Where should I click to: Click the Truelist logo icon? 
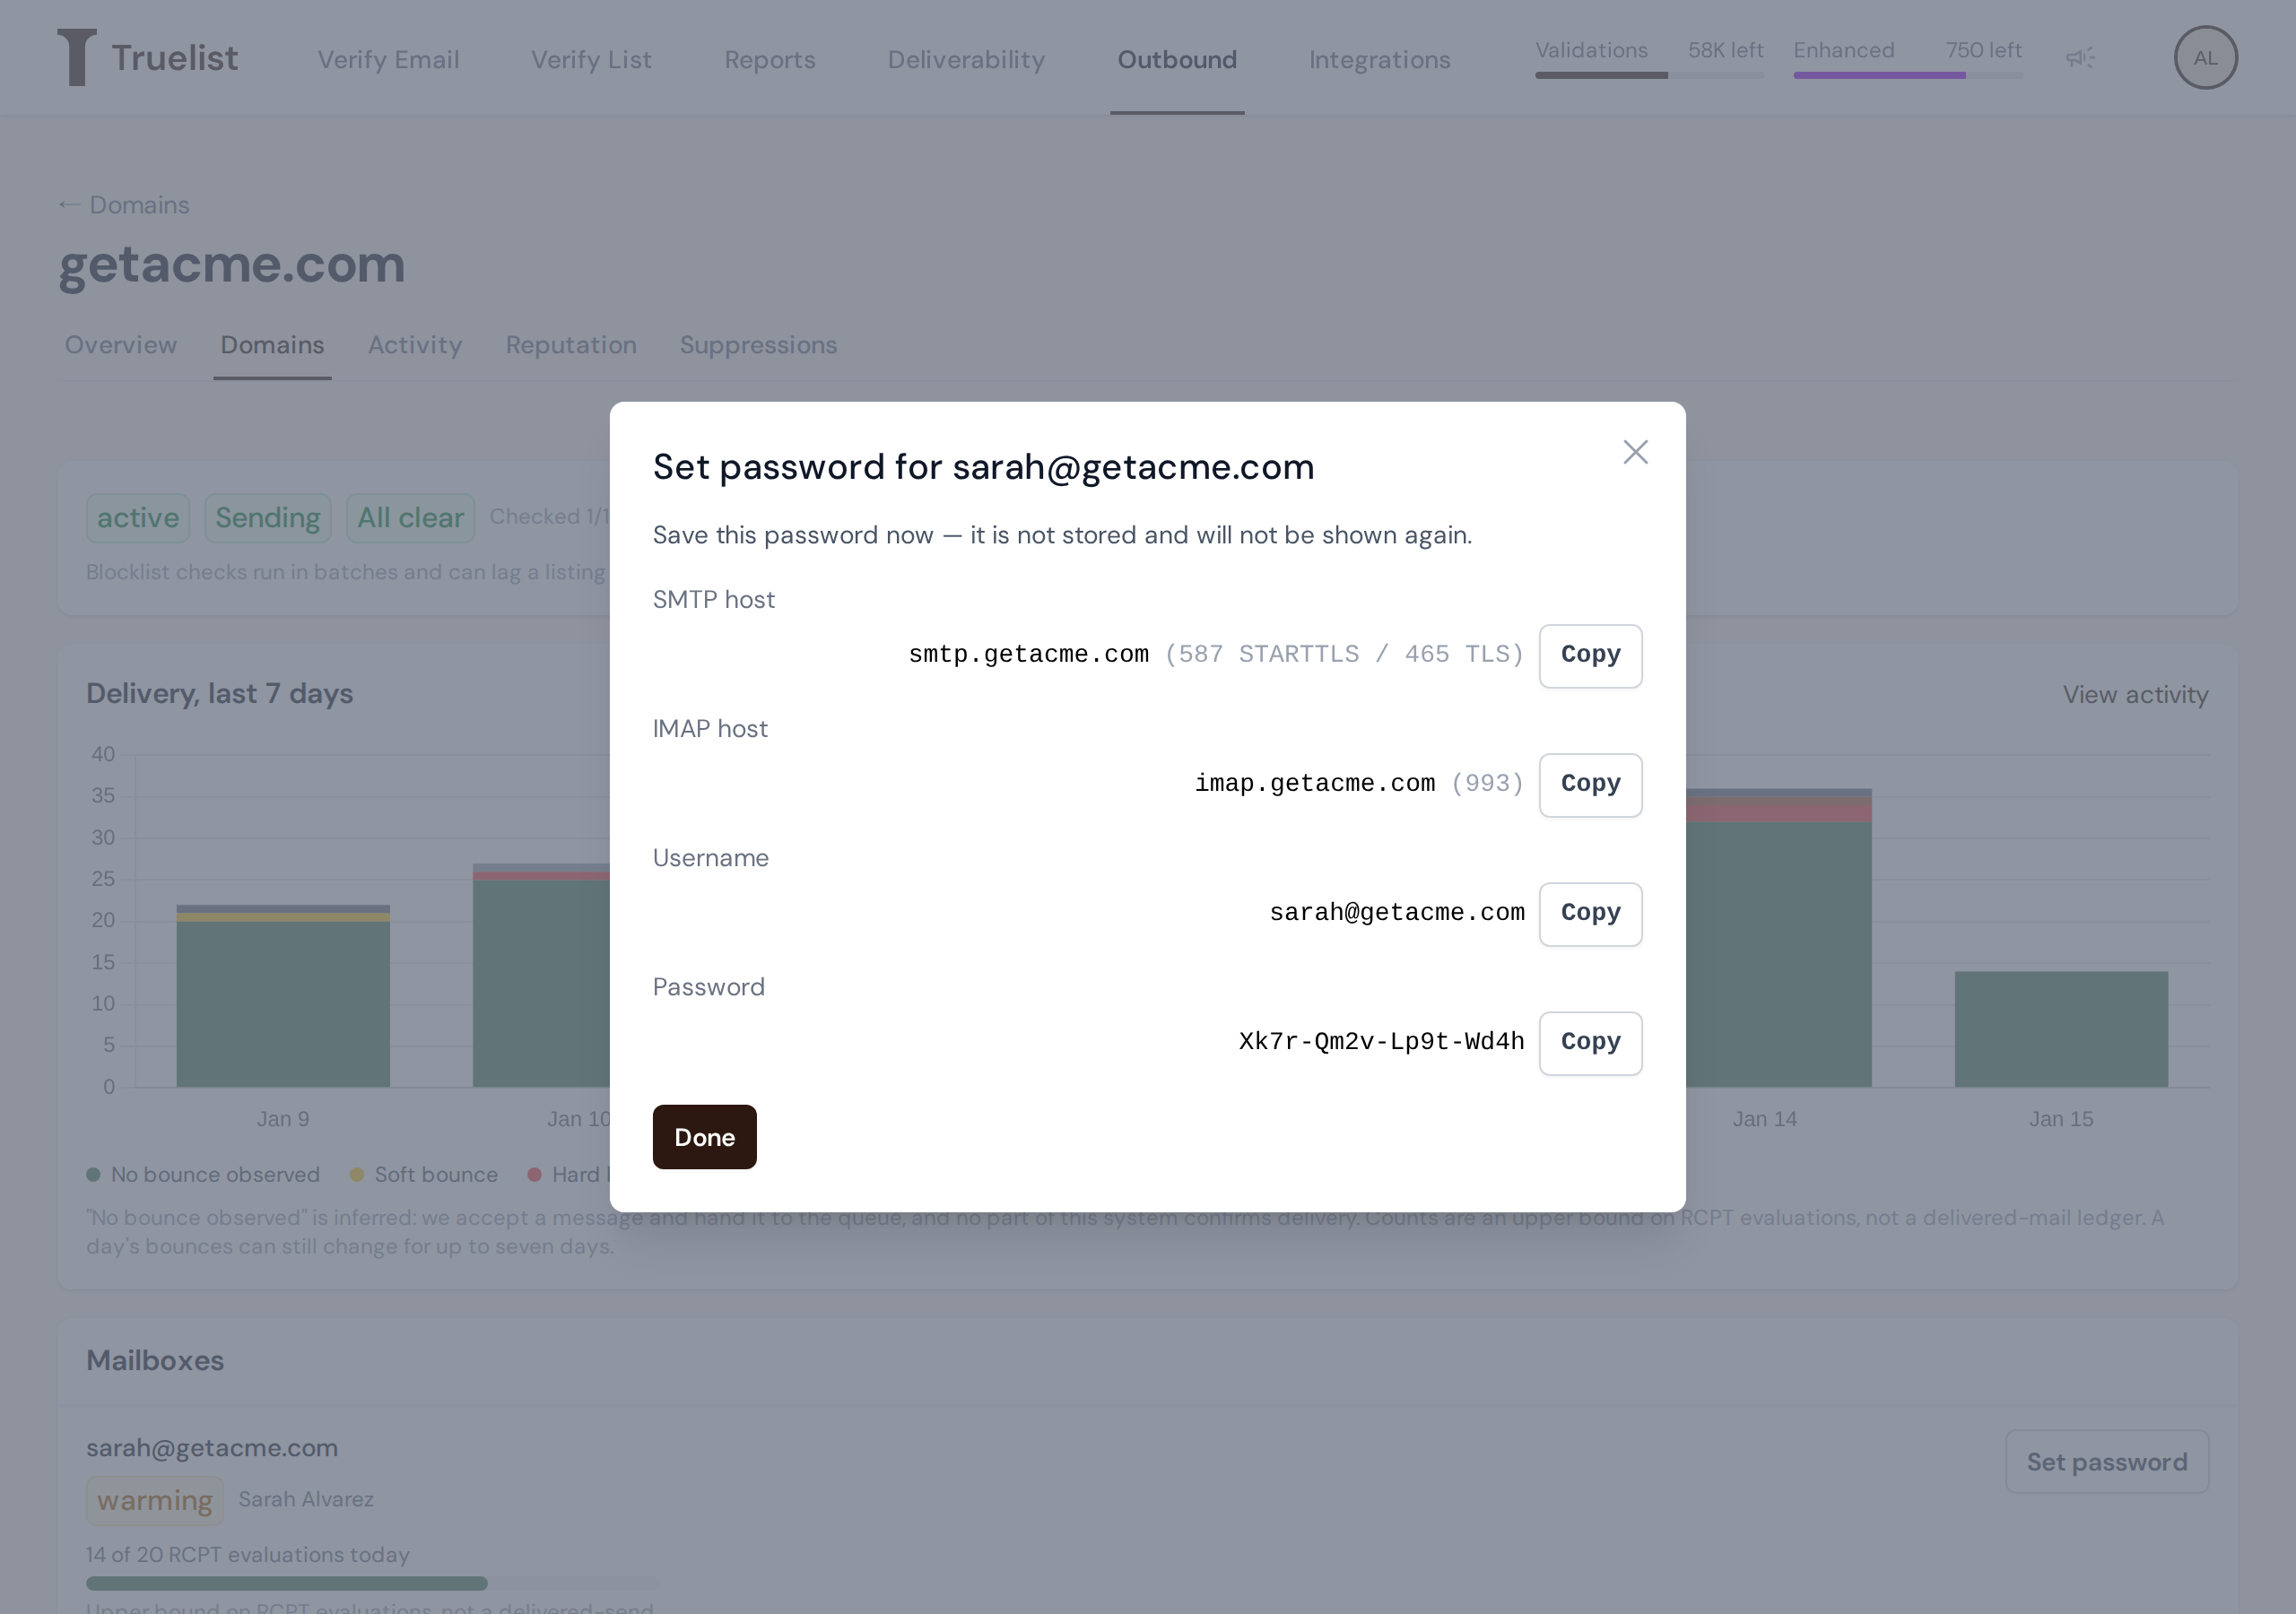(x=77, y=57)
